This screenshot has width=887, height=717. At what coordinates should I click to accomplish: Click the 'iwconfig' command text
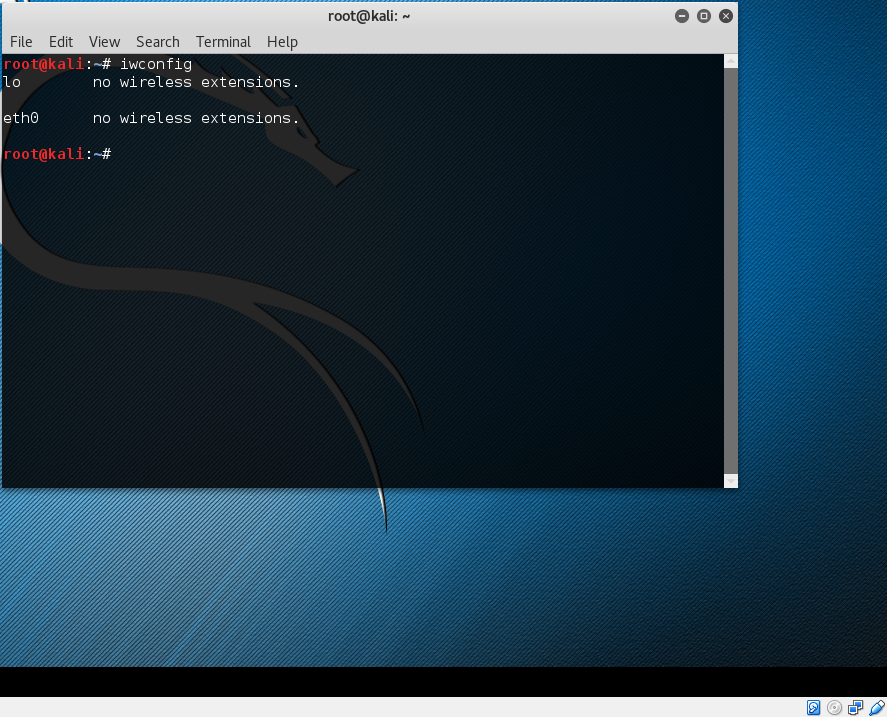pyautogui.click(x=156, y=65)
